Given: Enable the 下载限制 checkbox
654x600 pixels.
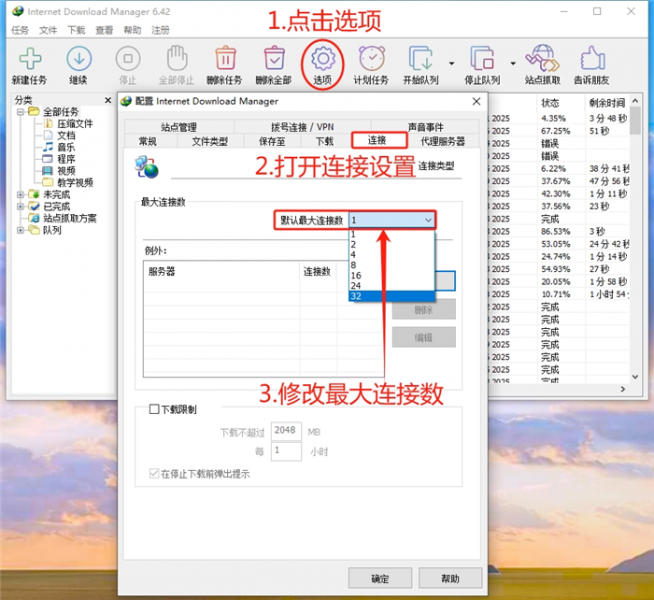Looking at the screenshot, I should [x=154, y=409].
